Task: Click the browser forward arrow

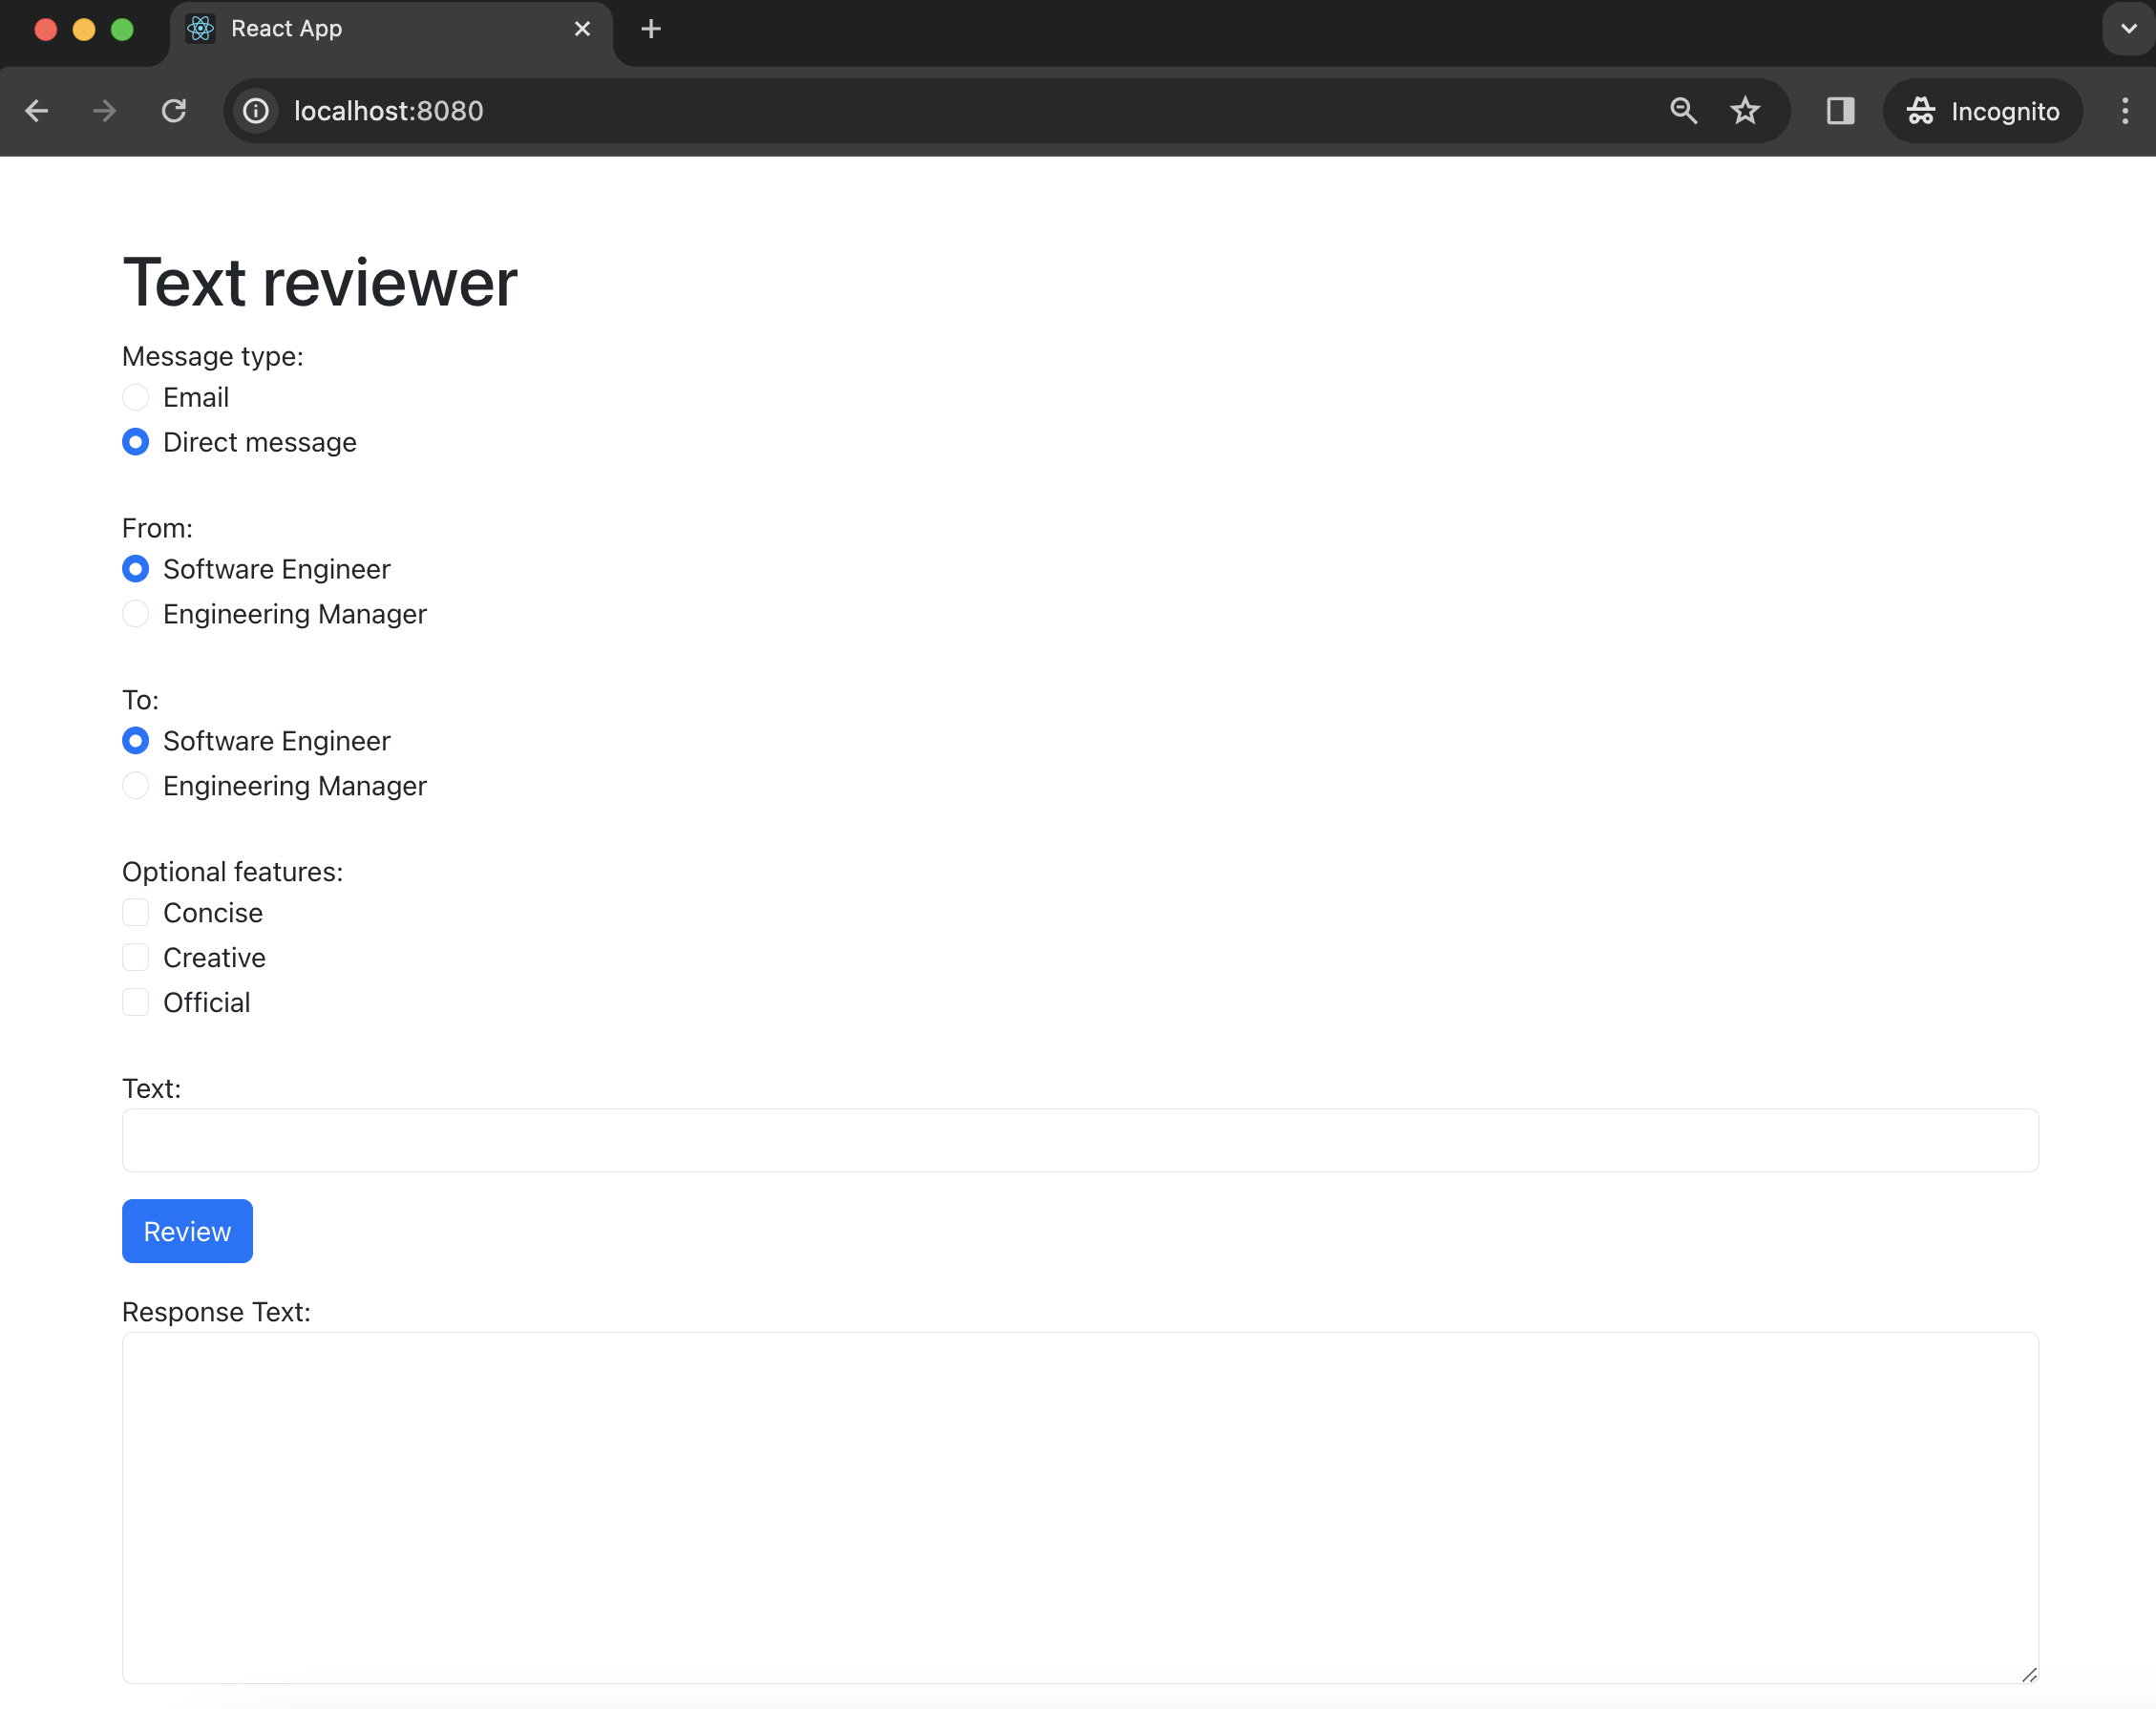Action: coord(105,111)
